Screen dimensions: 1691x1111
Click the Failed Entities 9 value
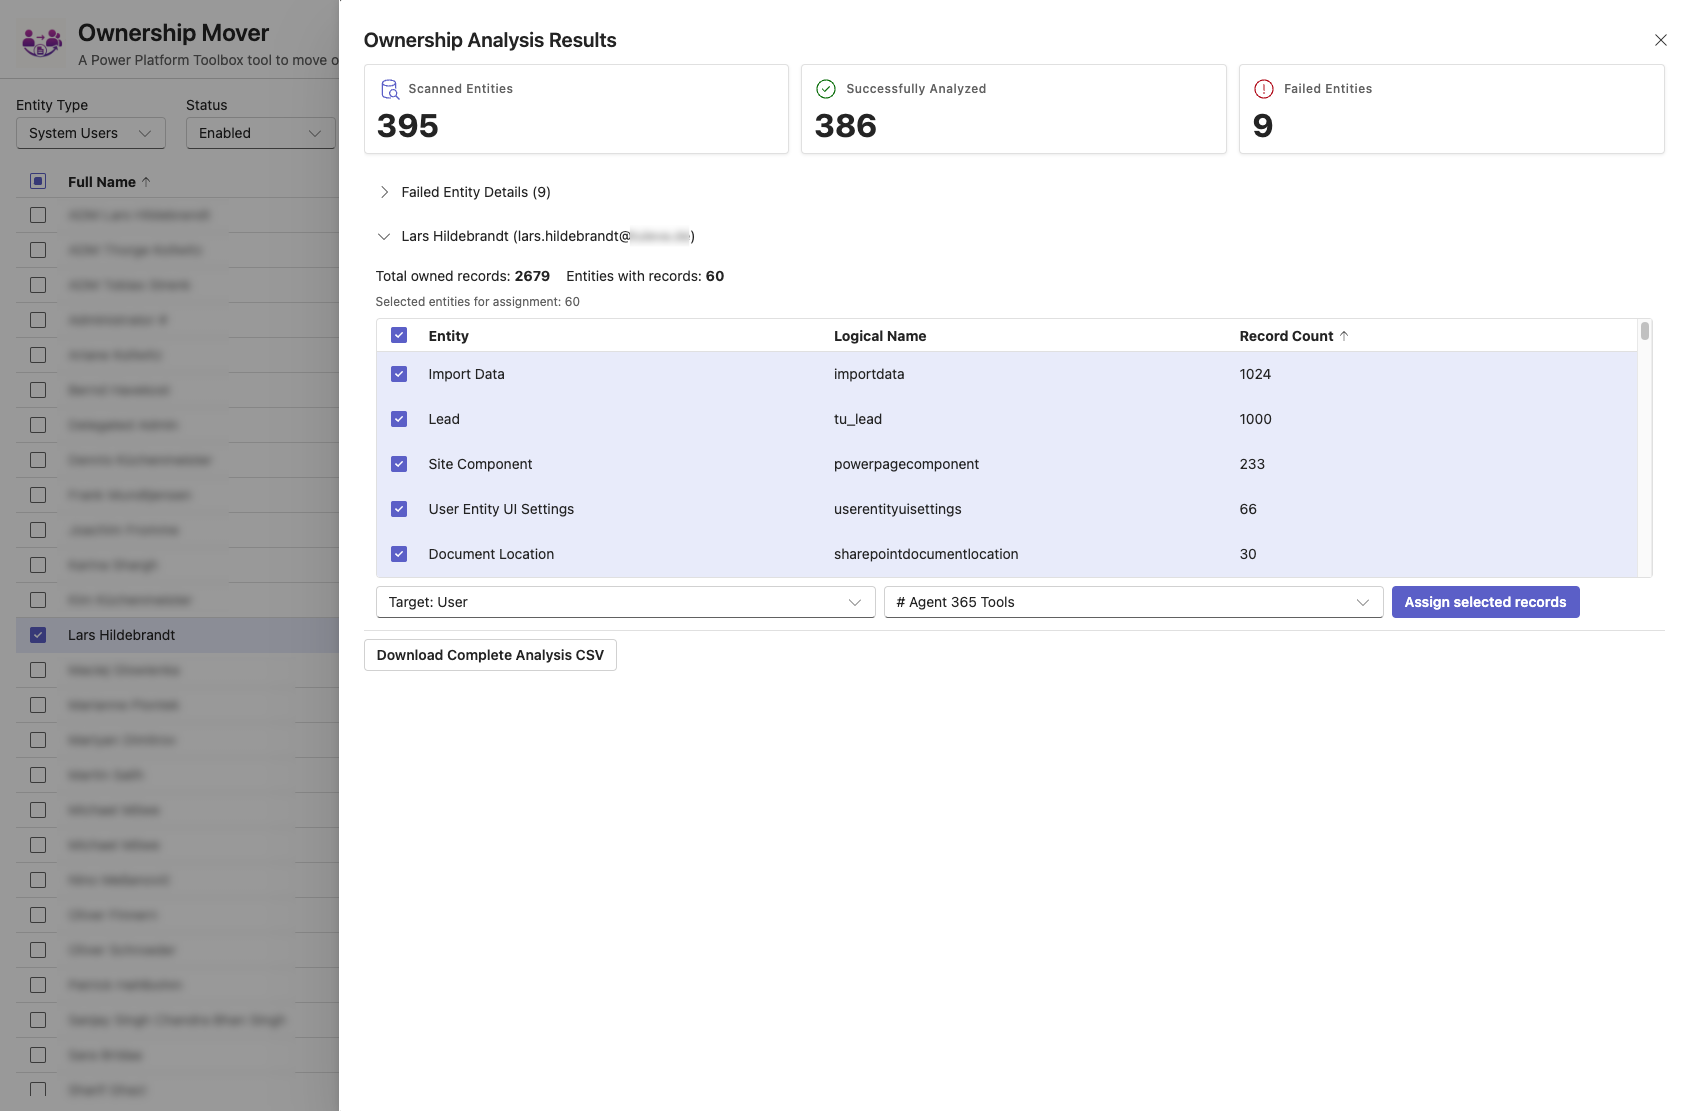click(x=1263, y=126)
